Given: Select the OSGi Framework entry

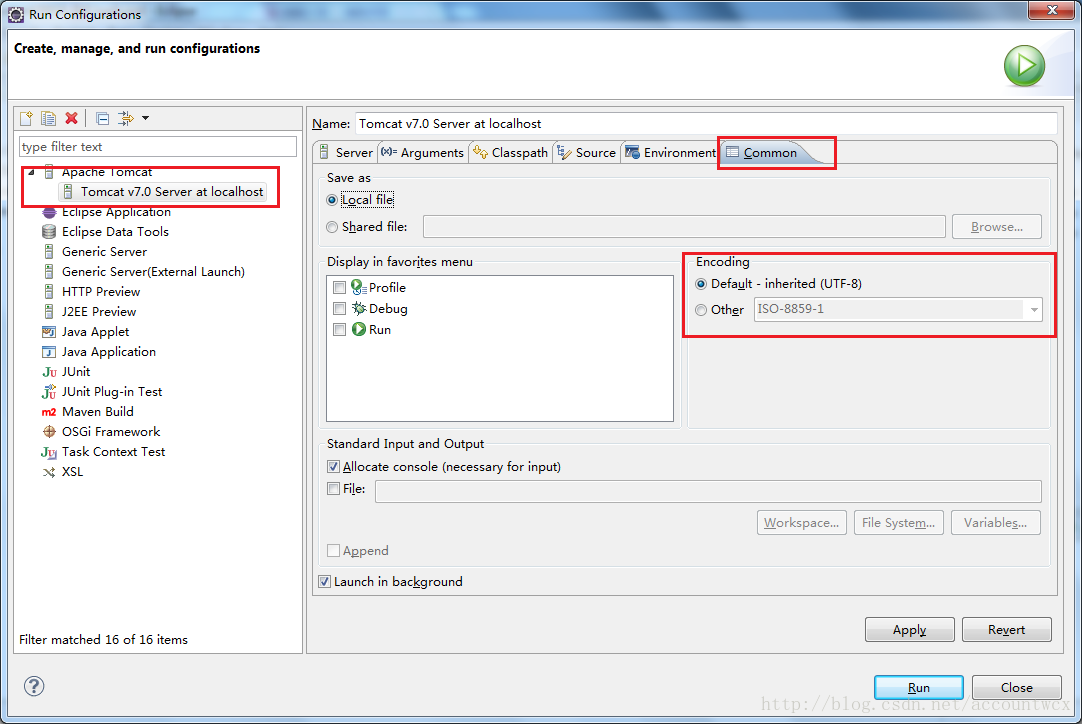Looking at the screenshot, I should [x=111, y=432].
